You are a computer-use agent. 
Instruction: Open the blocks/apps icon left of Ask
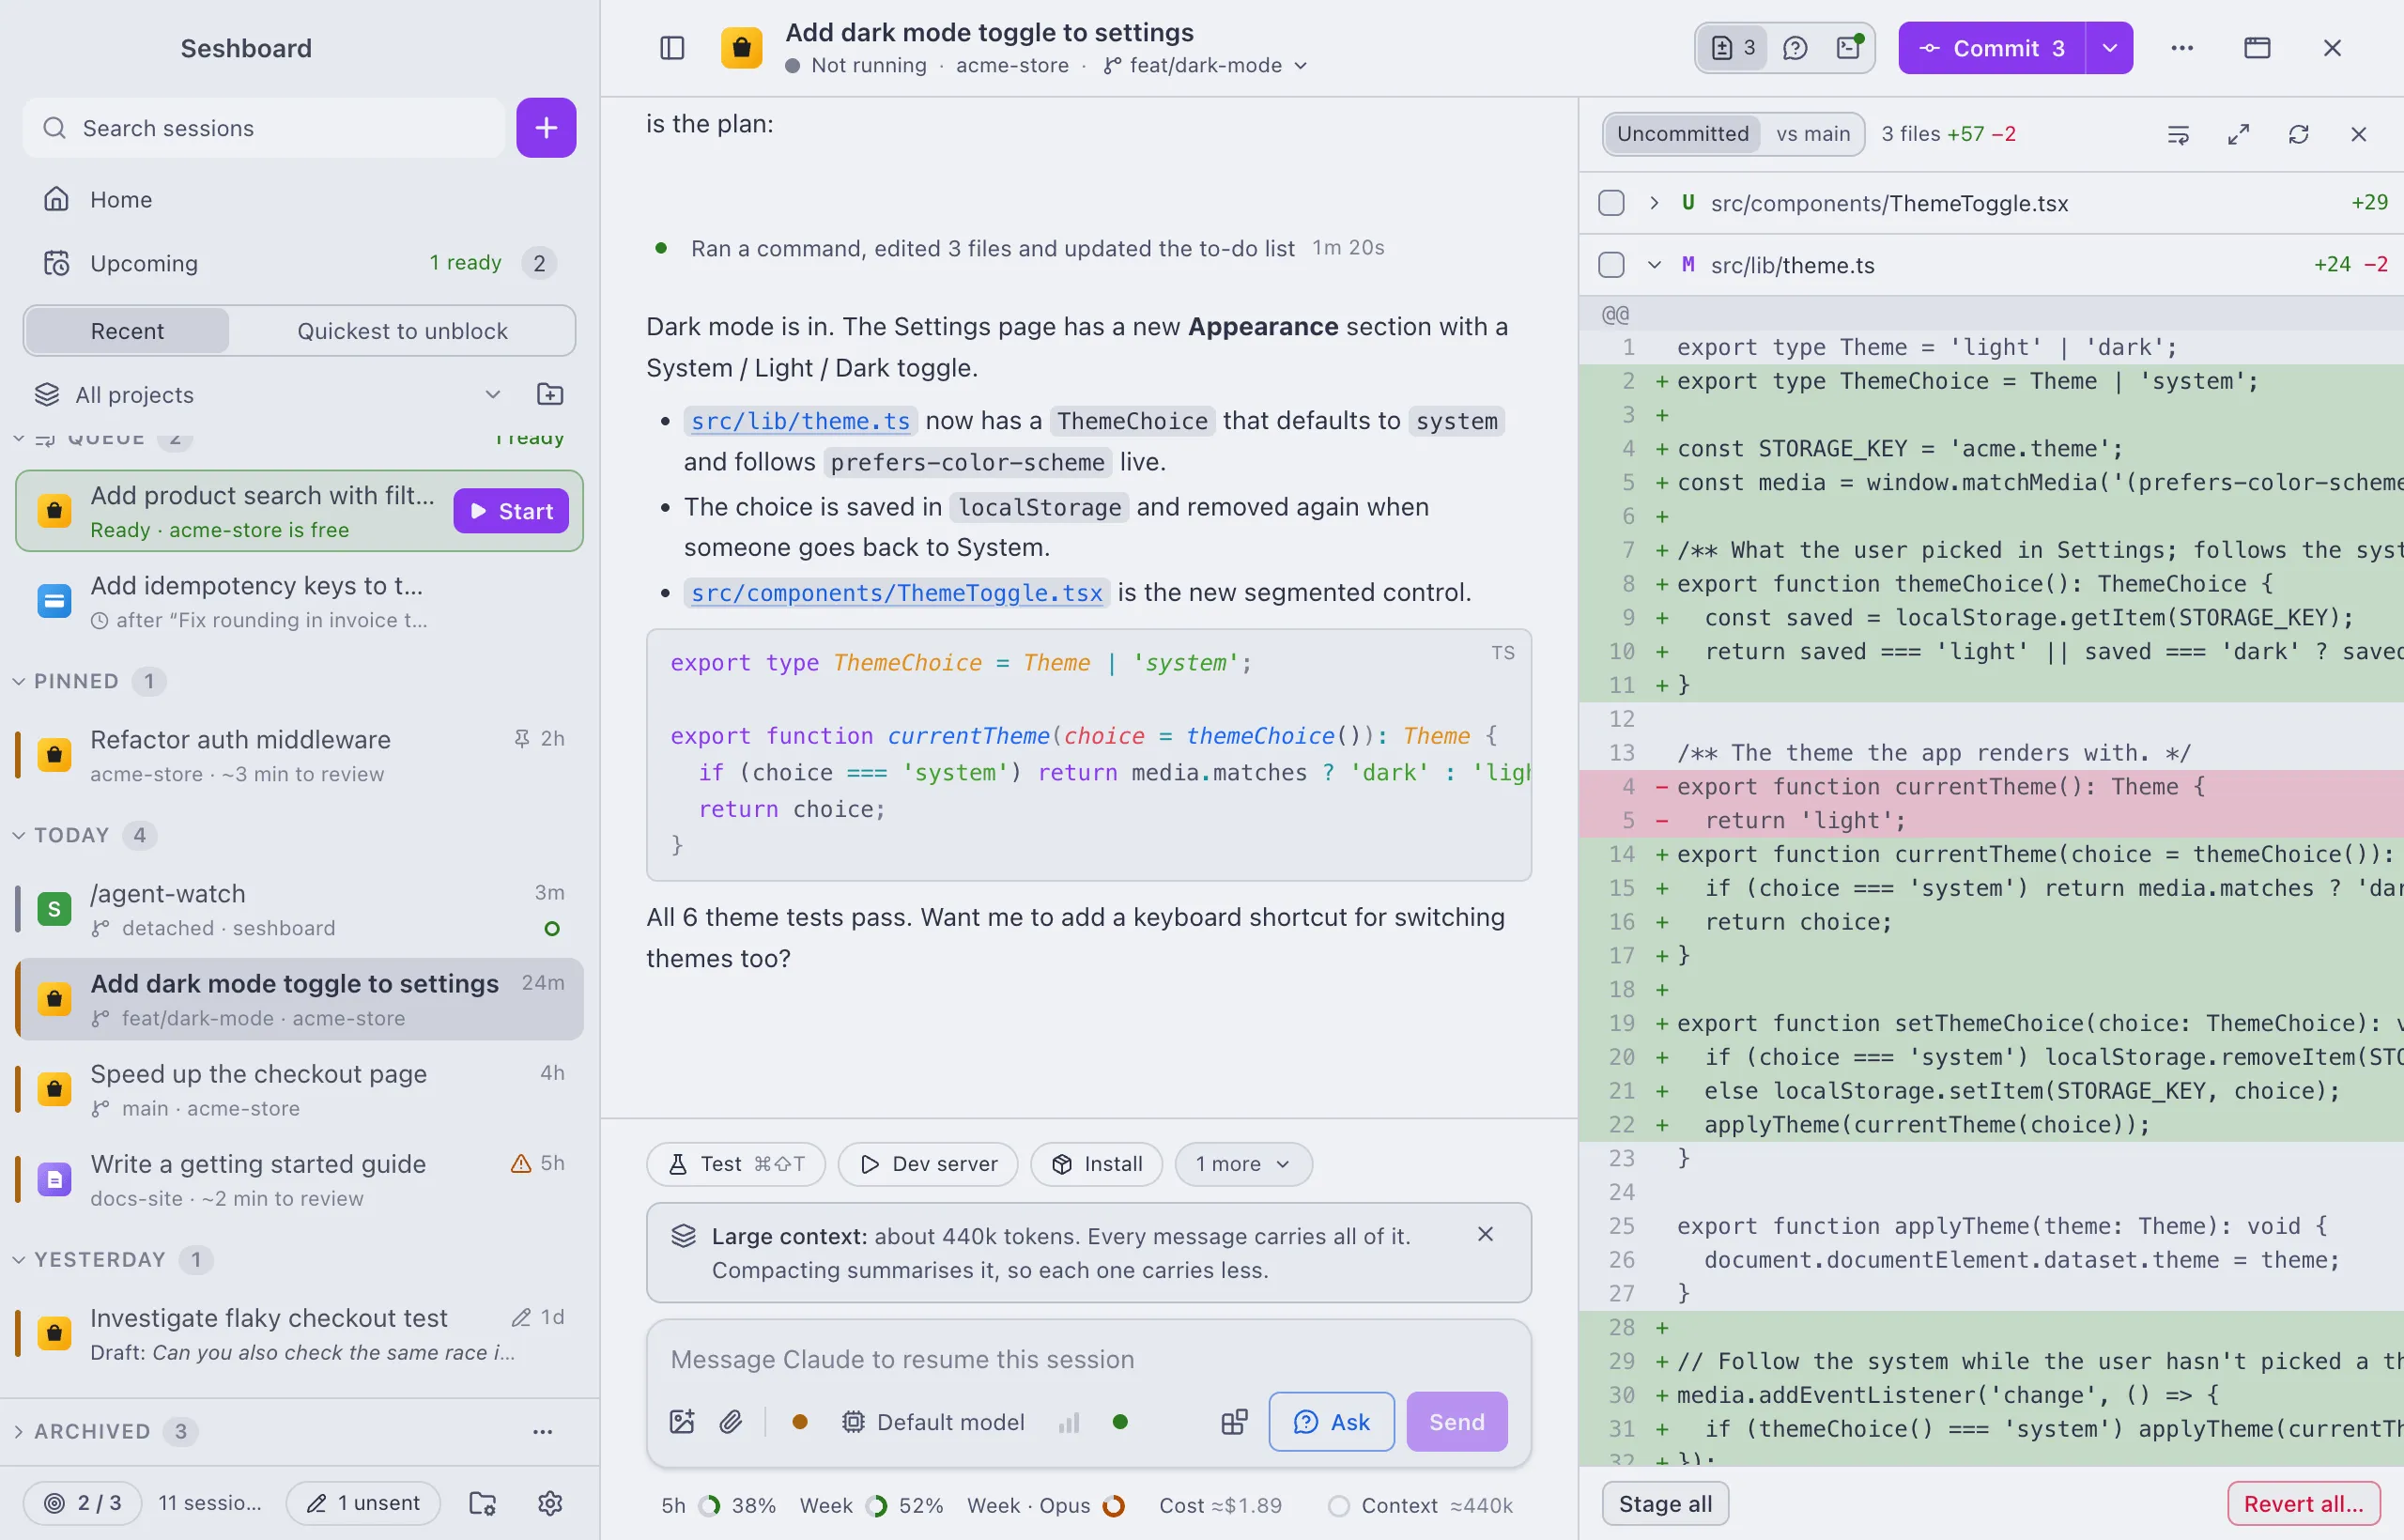[x=1234, y=1422]
